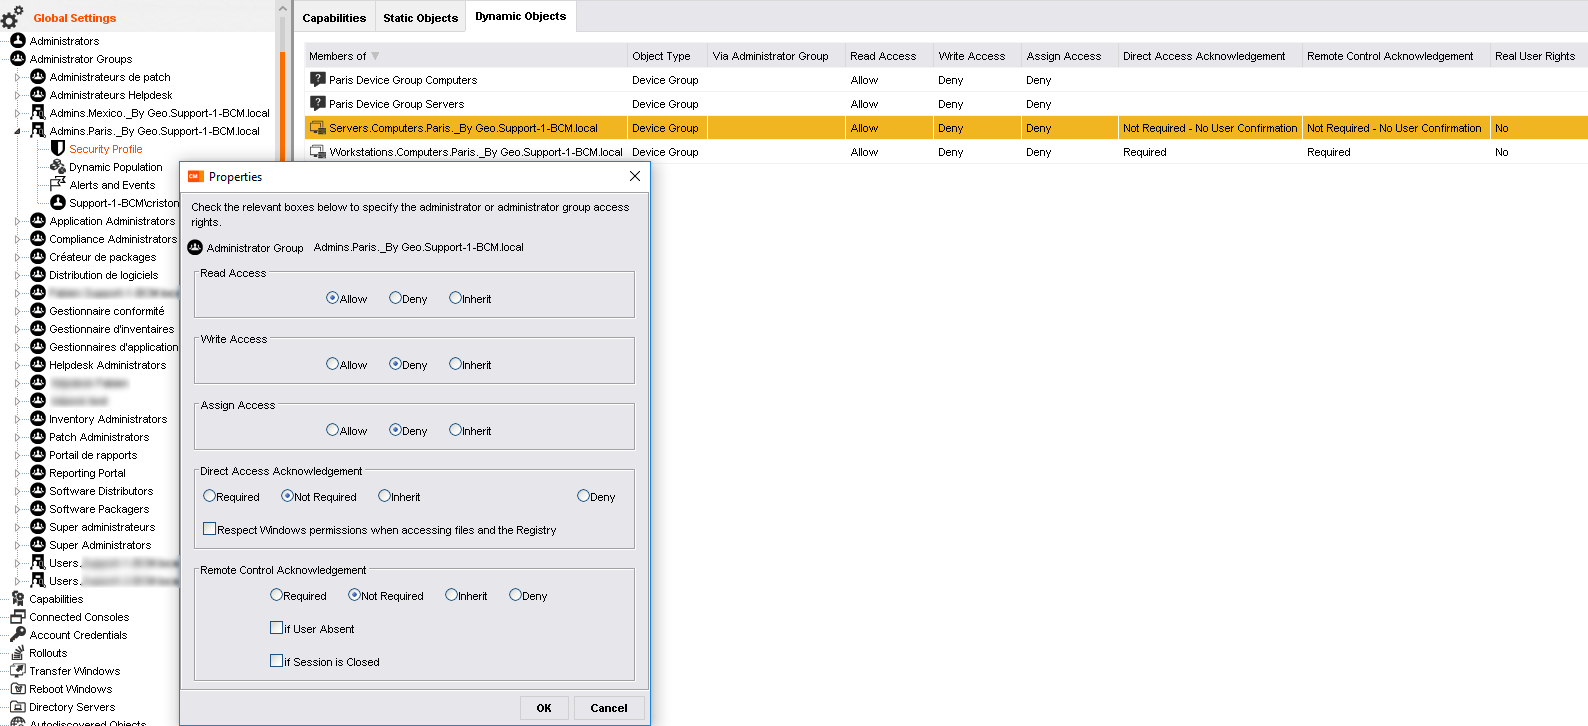This screenshot has width=1588, height=726.
Task: Click the Admins.Mexico group icon
Action: [38, 113]
